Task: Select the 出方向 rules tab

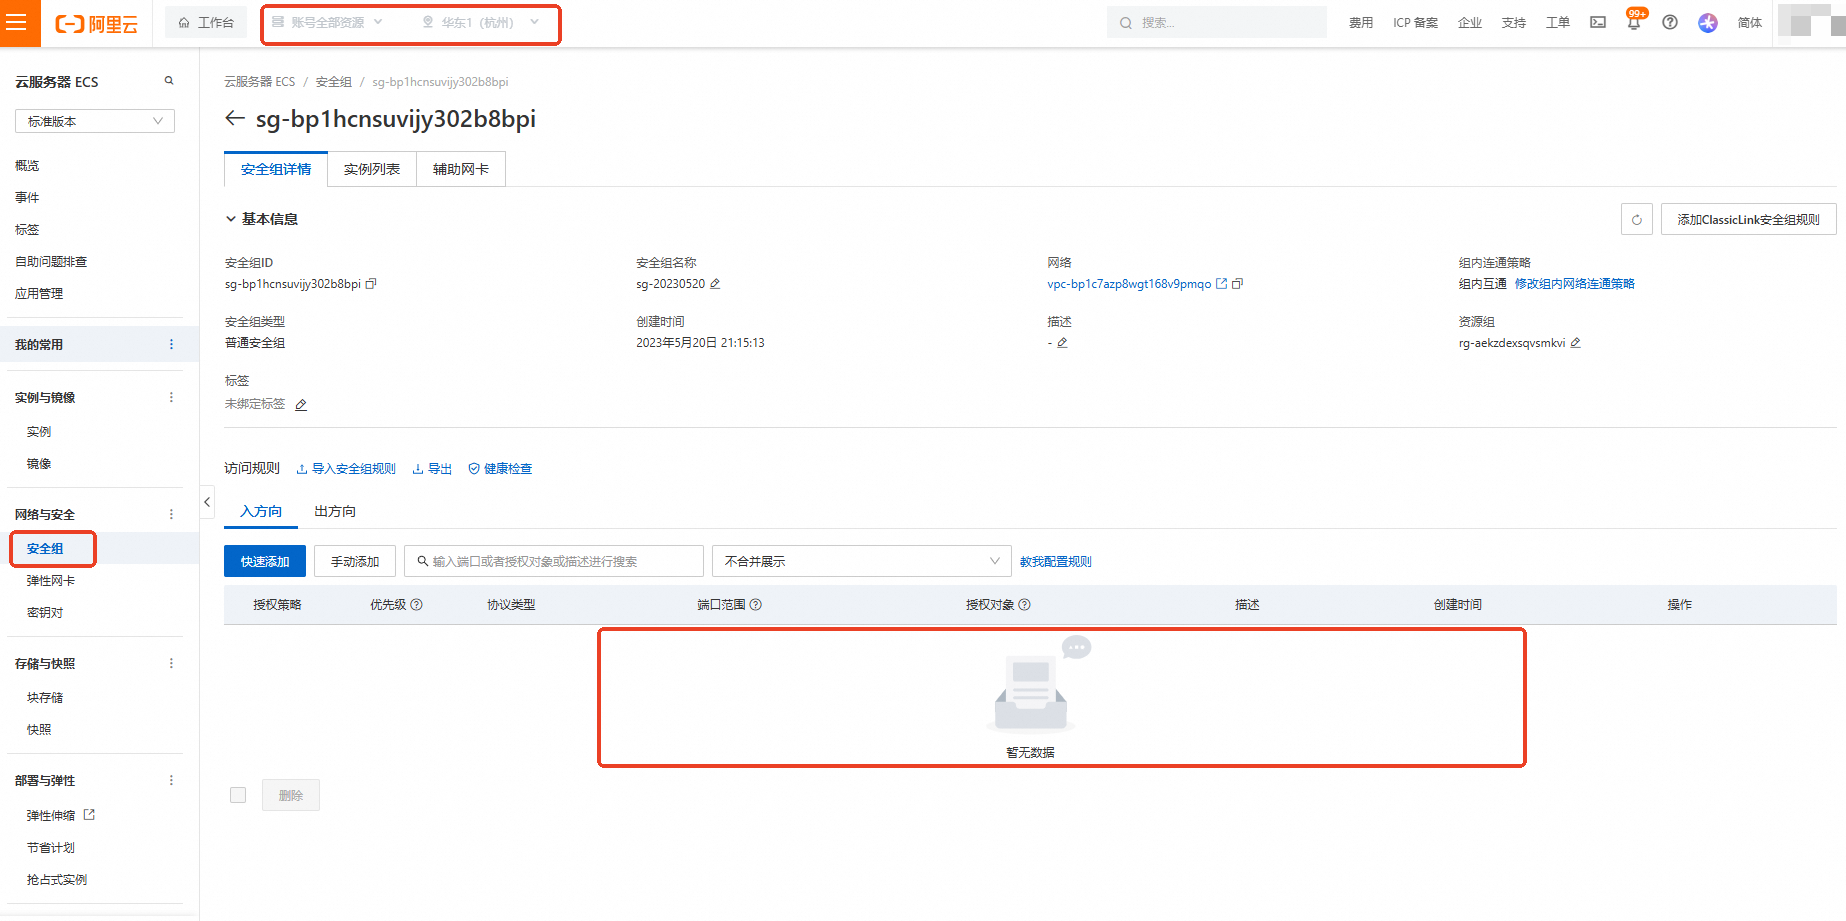Action: pyautogui.click(x=335, y=511)
